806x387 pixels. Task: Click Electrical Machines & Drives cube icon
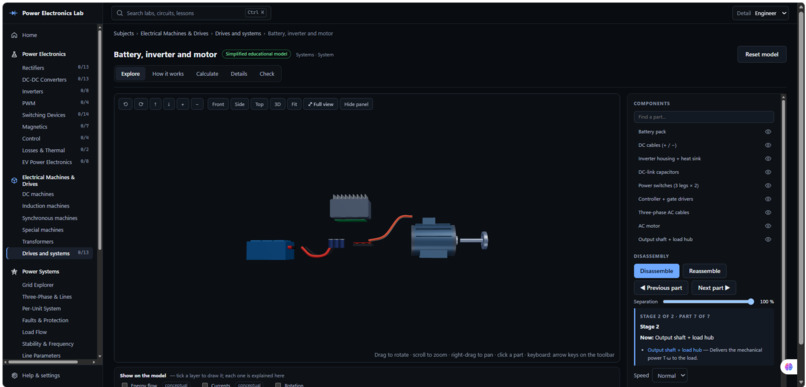pyautogui.click(x=14, y=180)
